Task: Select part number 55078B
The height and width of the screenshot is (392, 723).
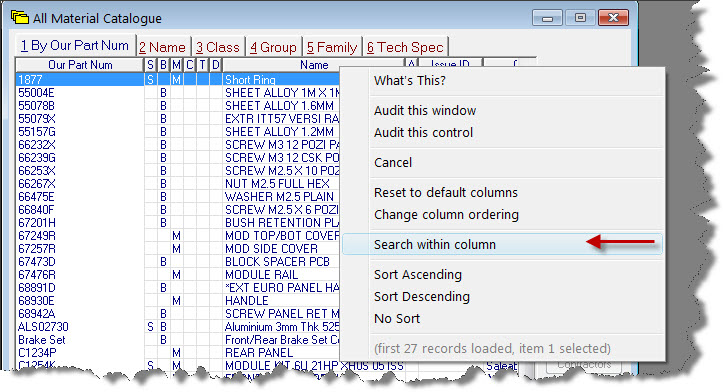Action: pos(36,106)
